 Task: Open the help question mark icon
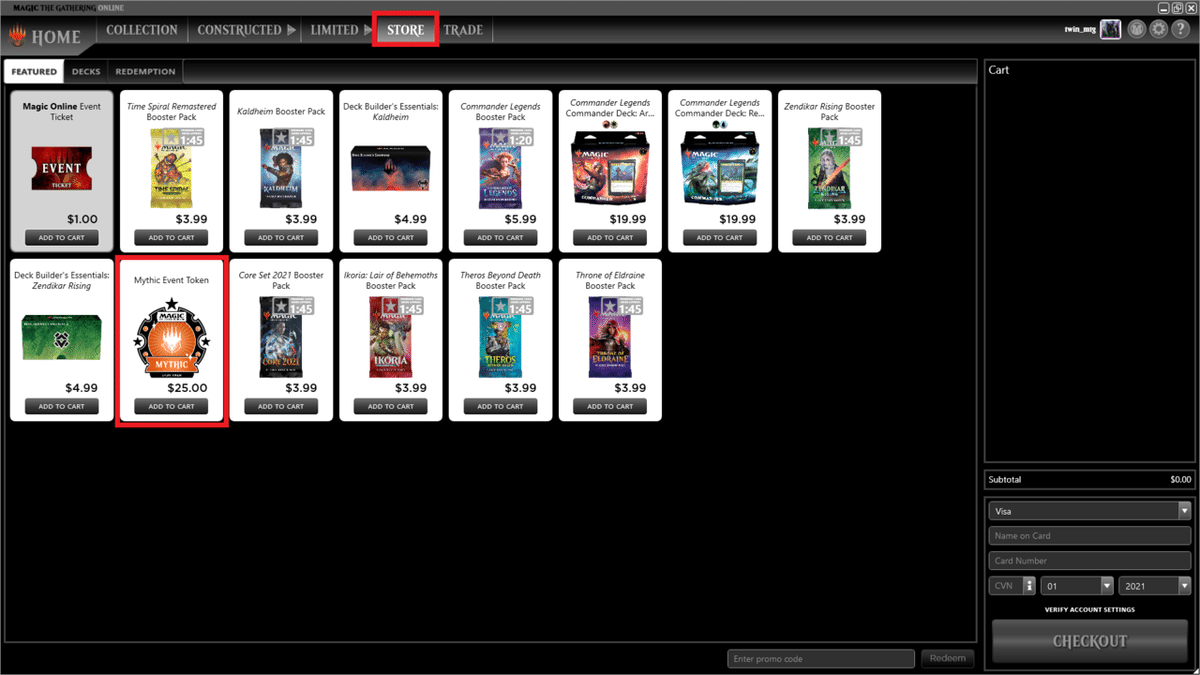1179,30
